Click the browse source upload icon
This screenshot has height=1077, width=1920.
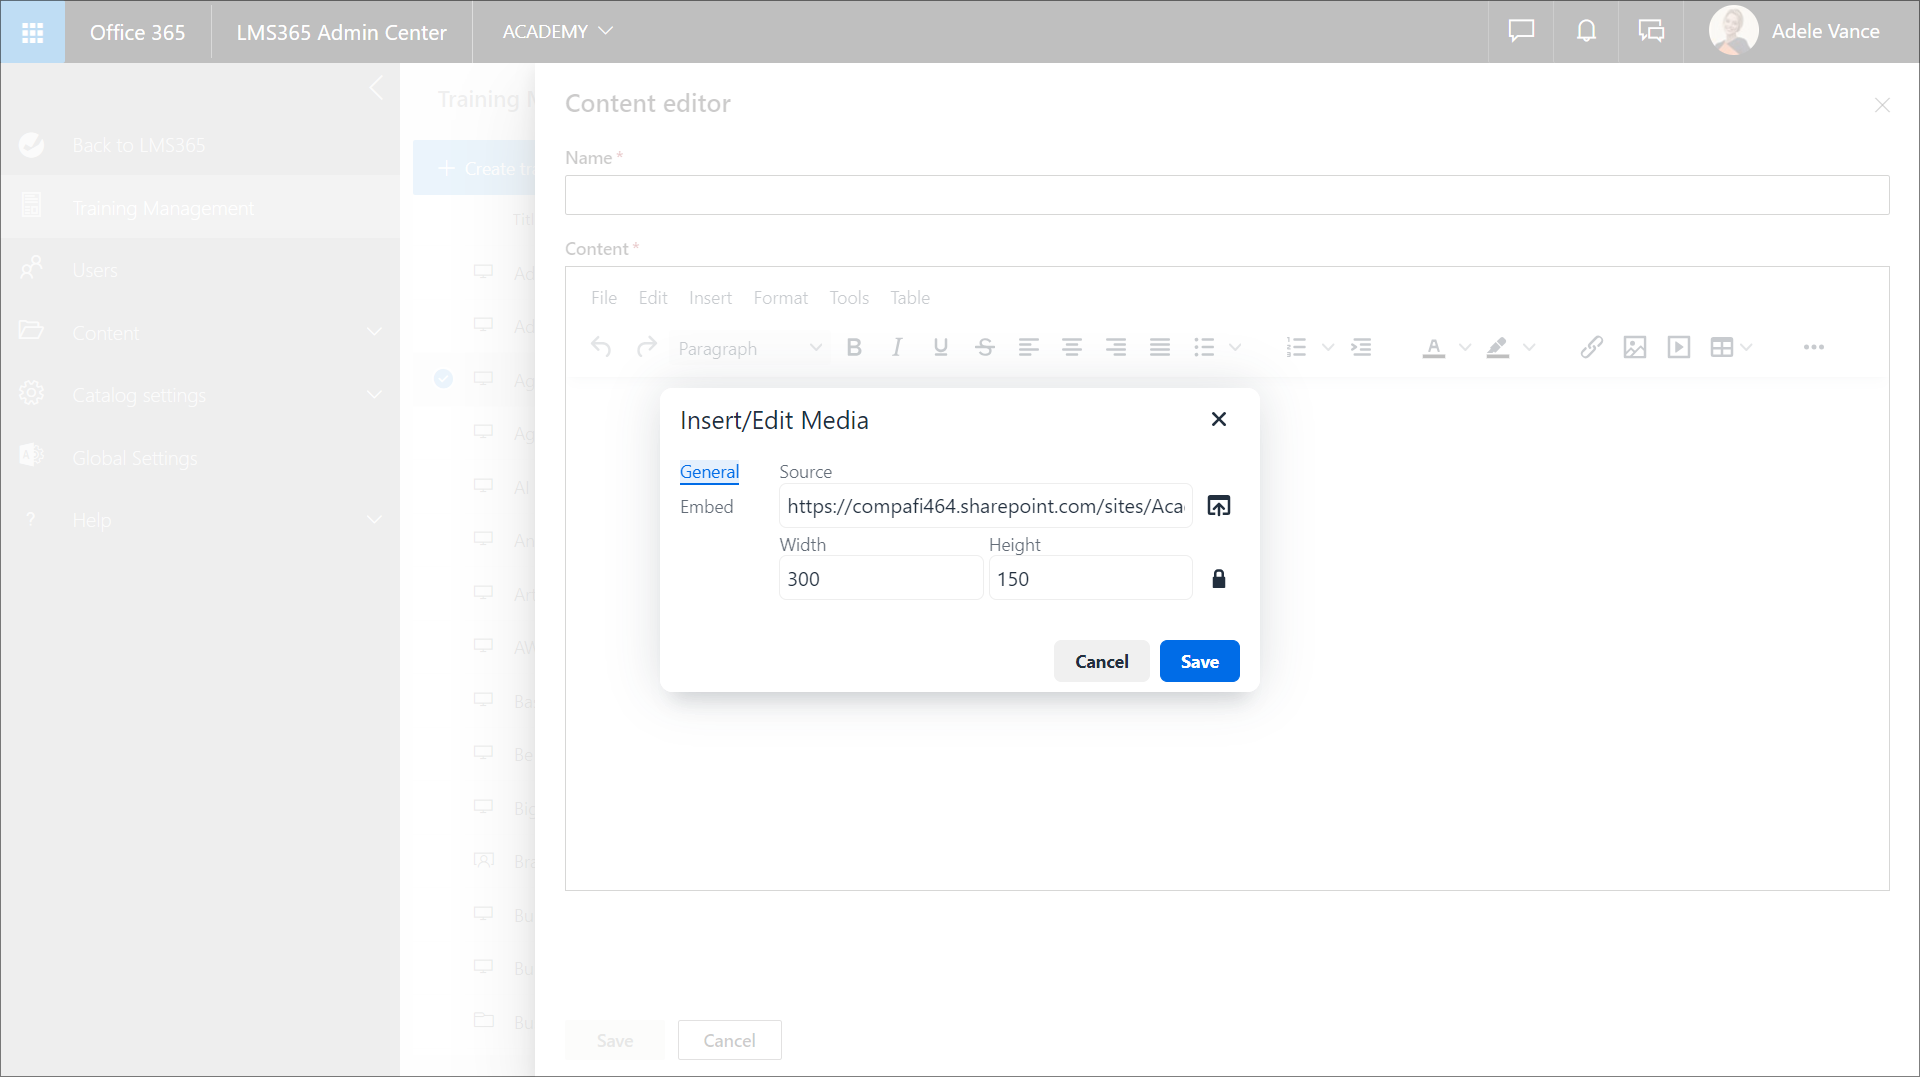coord(1218,506)
